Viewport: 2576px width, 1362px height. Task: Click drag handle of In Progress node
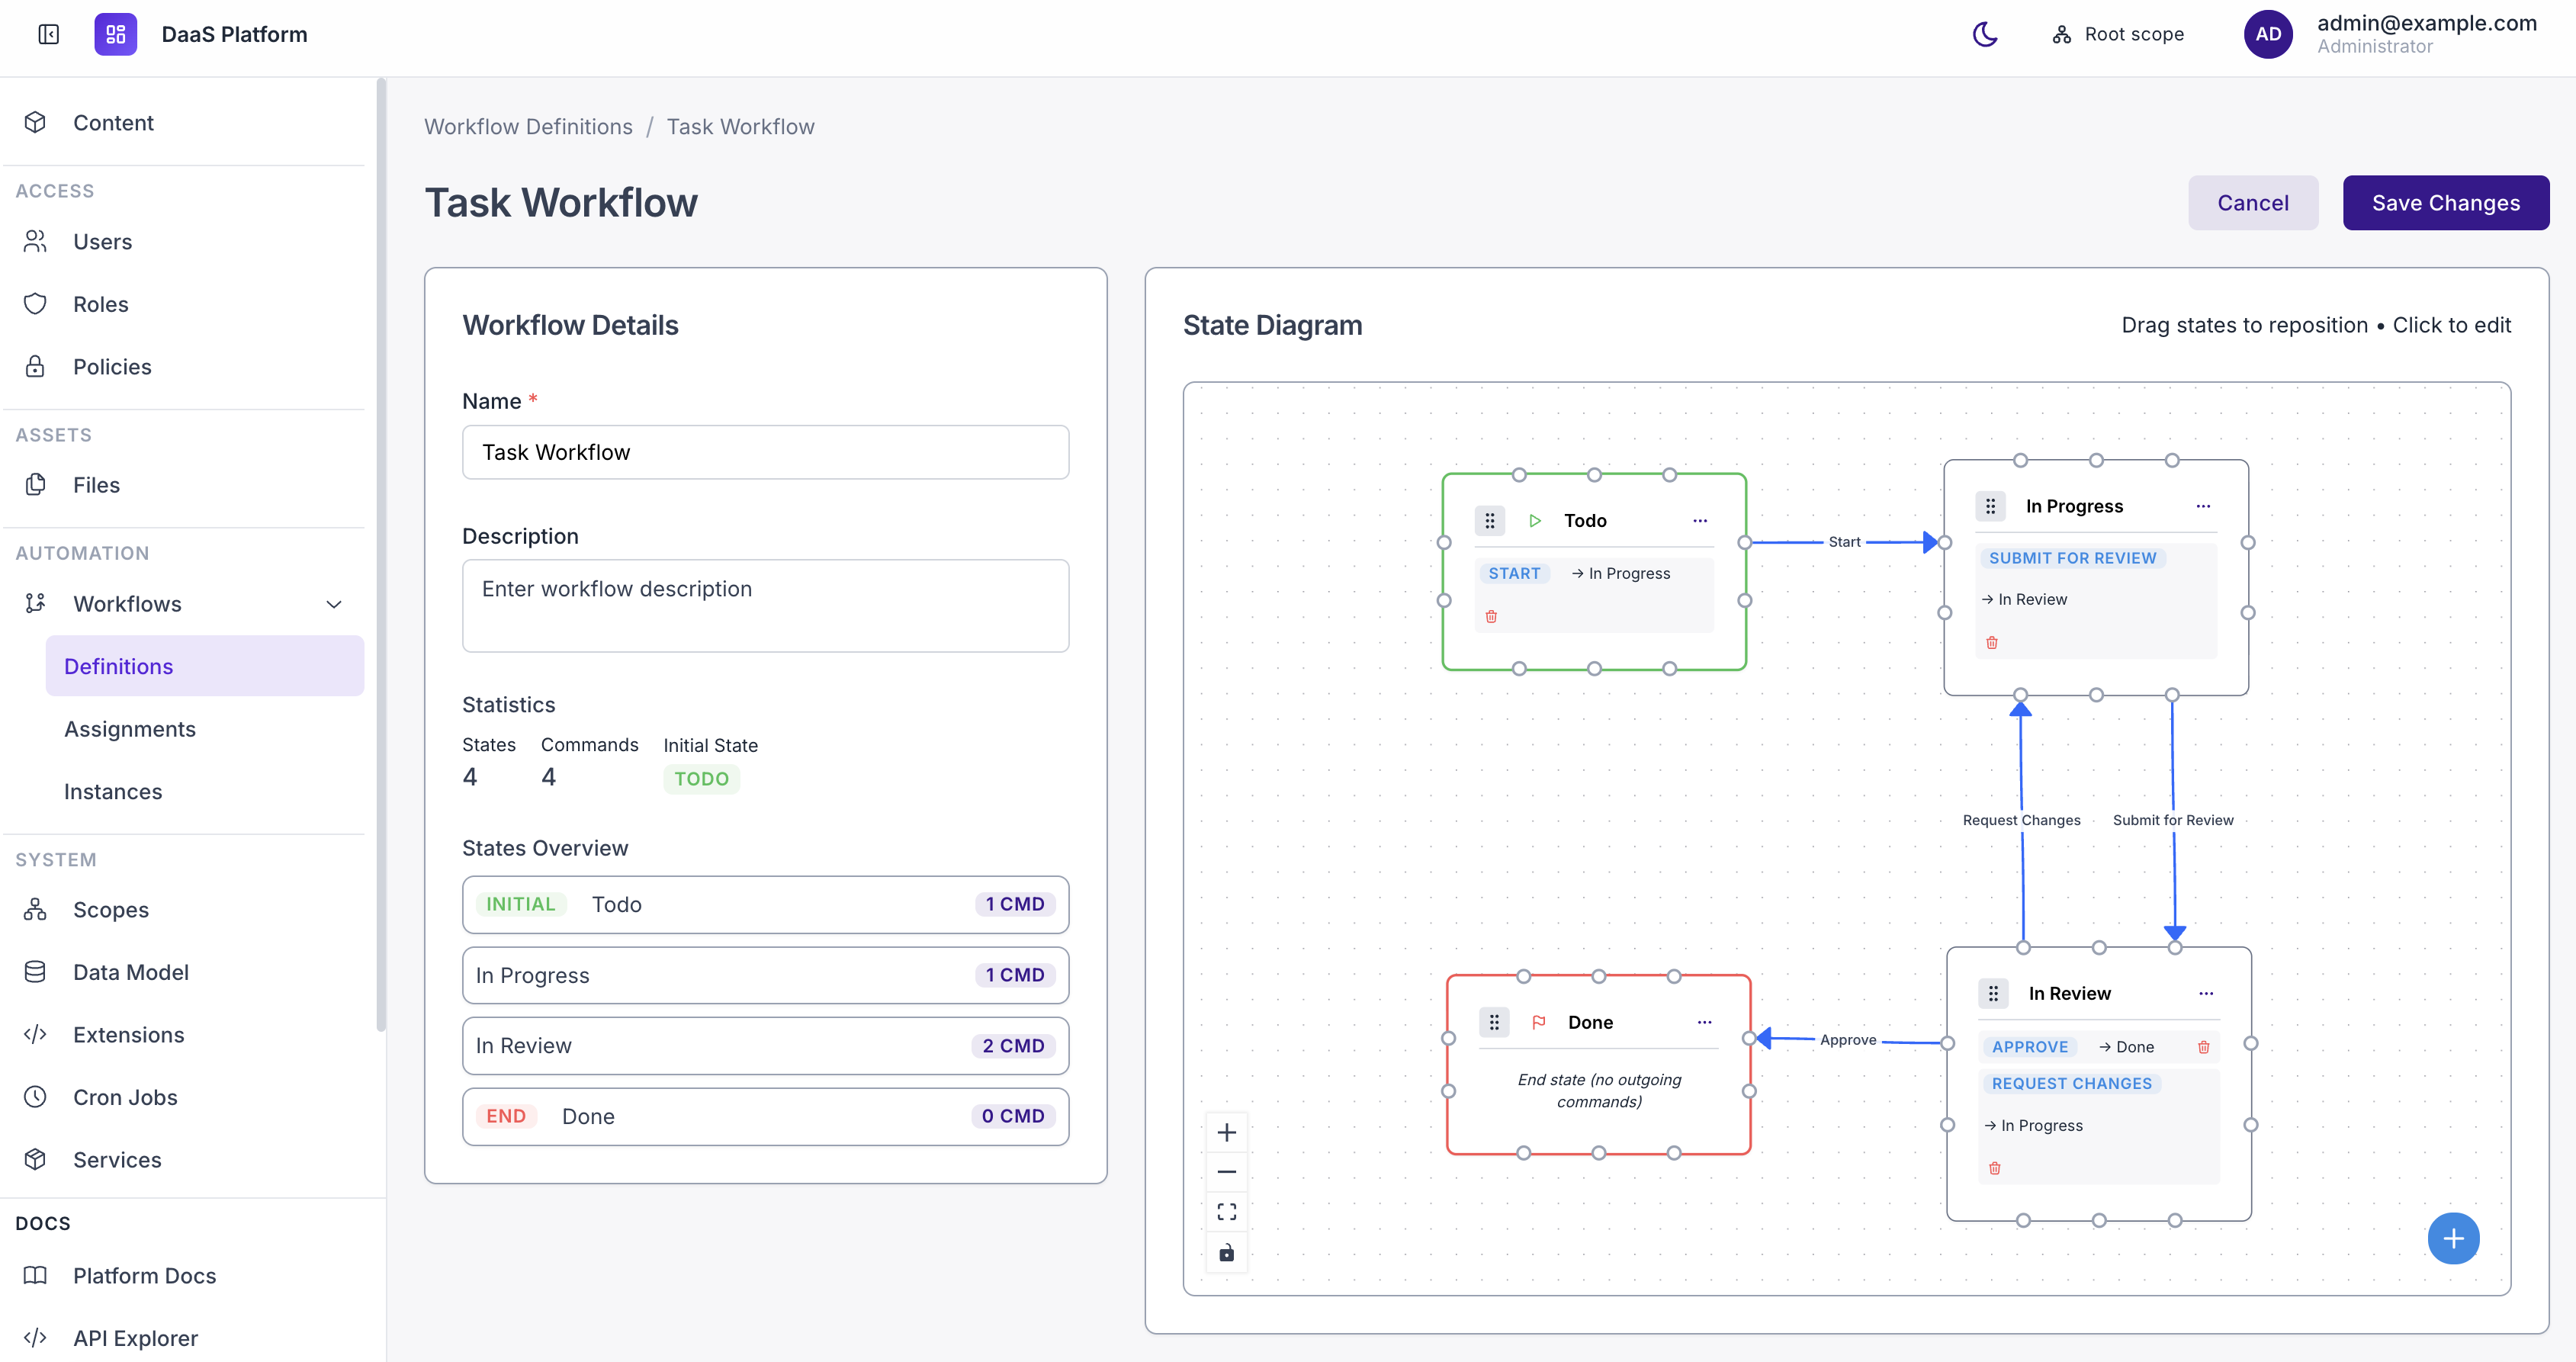[1990, 506]
